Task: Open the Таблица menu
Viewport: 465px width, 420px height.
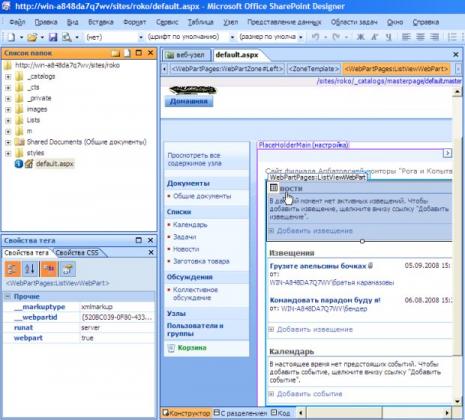Action: coord(200,22)
